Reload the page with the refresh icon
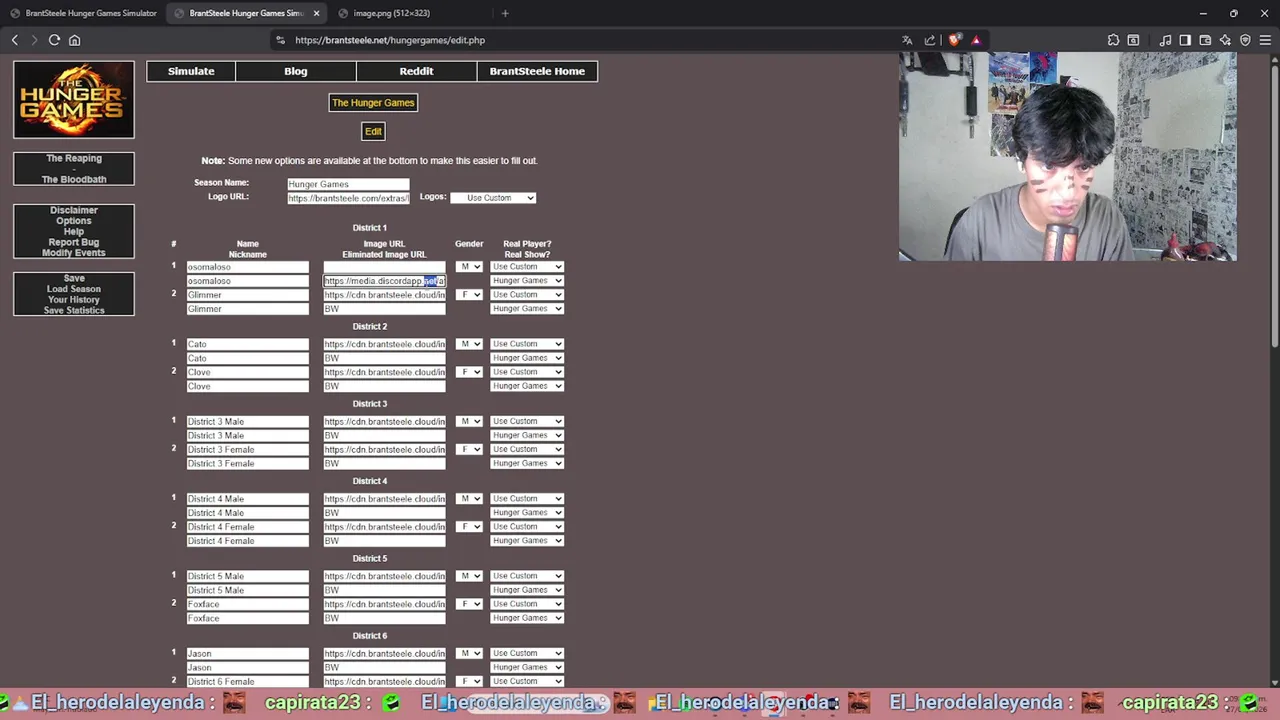The image size is (1280, 720). click(54, 40)
